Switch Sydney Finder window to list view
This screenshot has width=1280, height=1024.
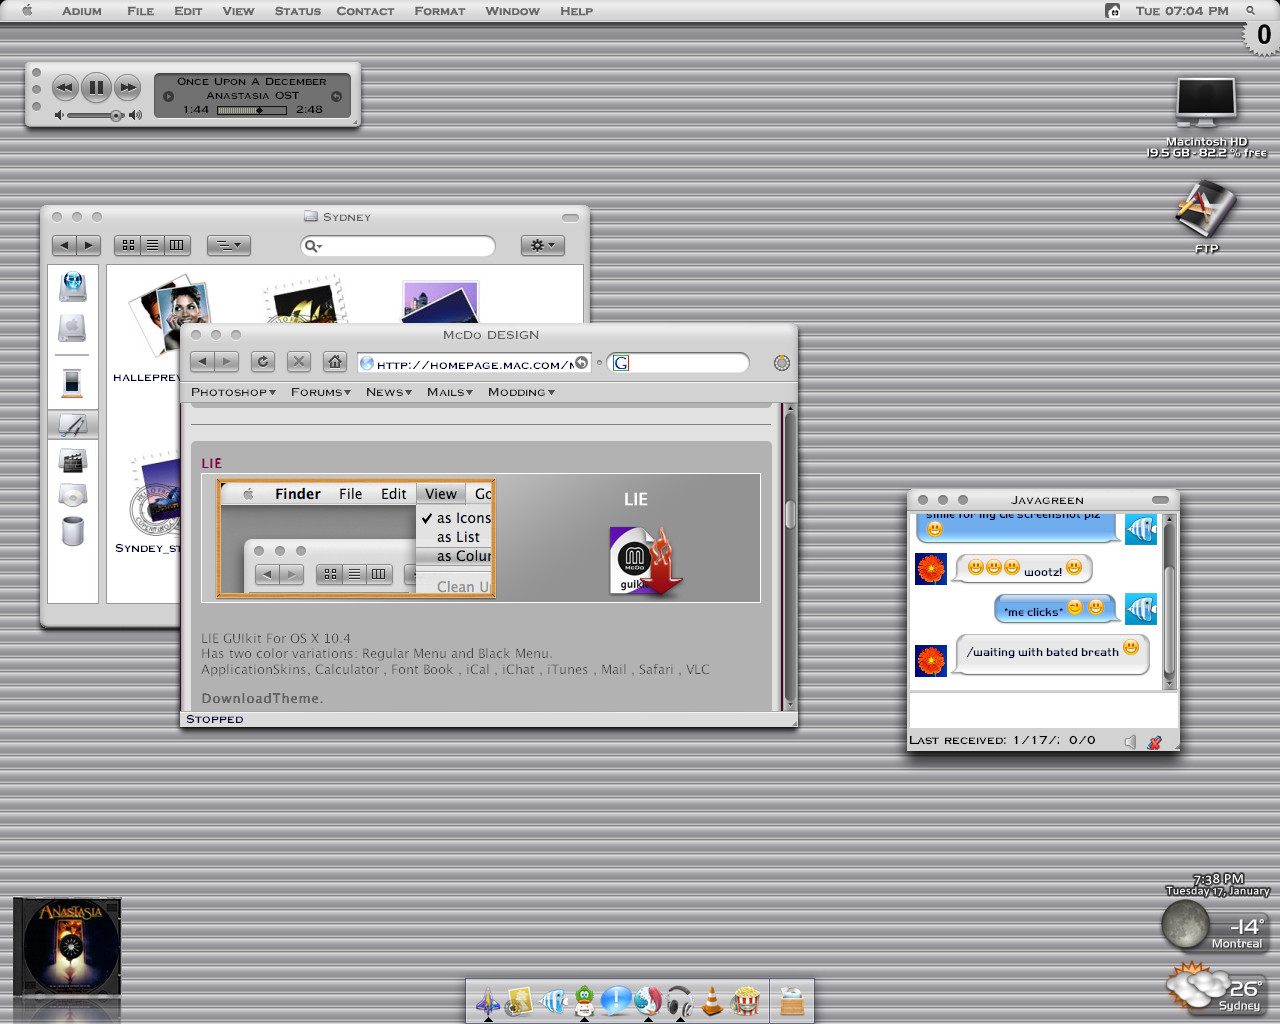point(153,245)
